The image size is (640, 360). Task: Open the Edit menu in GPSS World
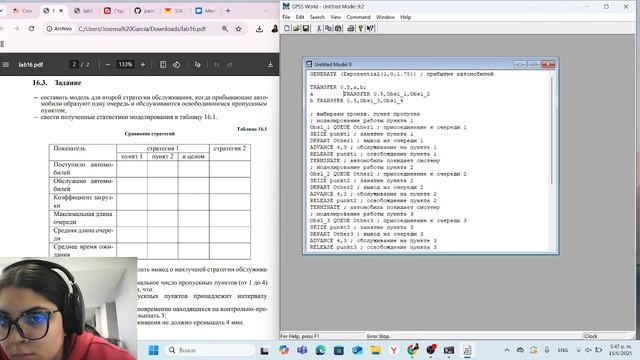(x=300, y=17)
